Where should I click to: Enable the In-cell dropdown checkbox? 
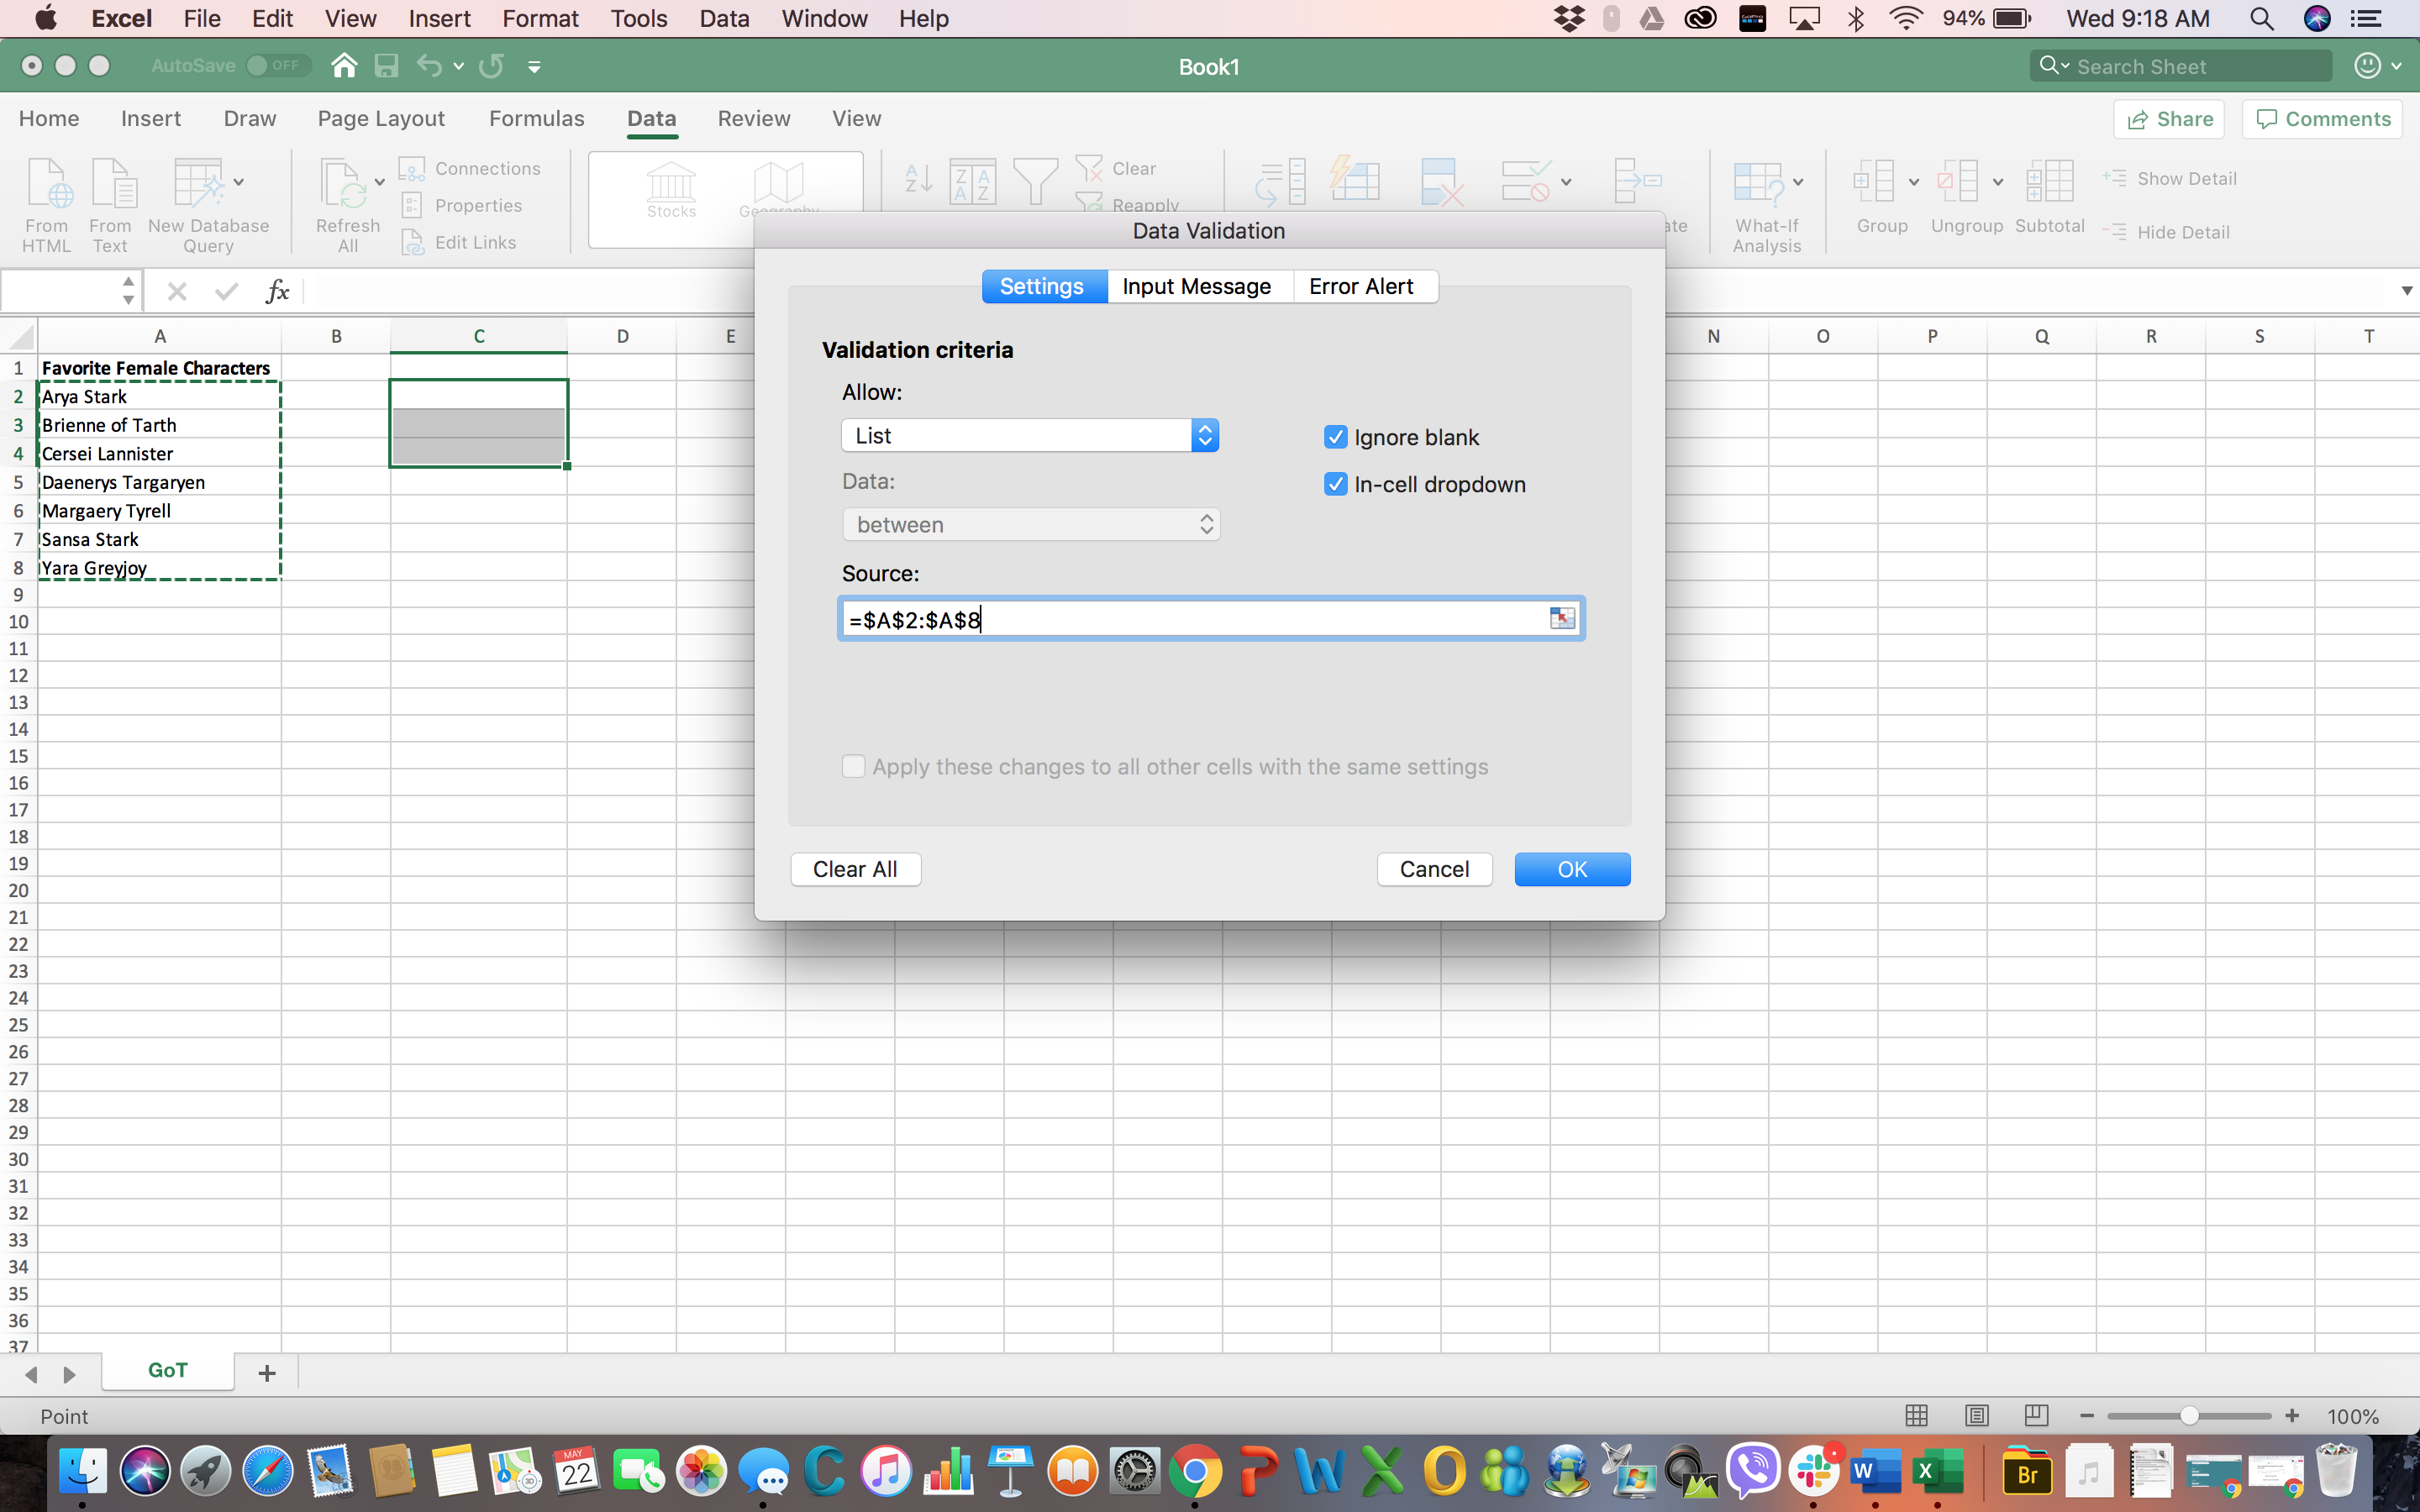1334,482
